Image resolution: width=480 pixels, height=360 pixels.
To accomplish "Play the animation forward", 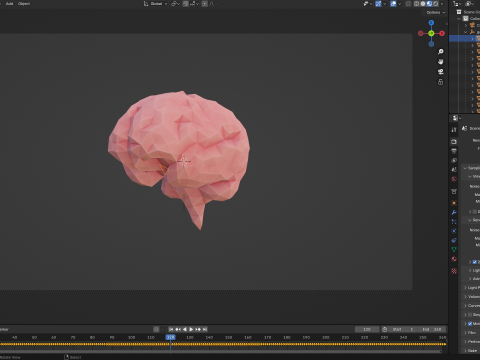I will point(191,329).
